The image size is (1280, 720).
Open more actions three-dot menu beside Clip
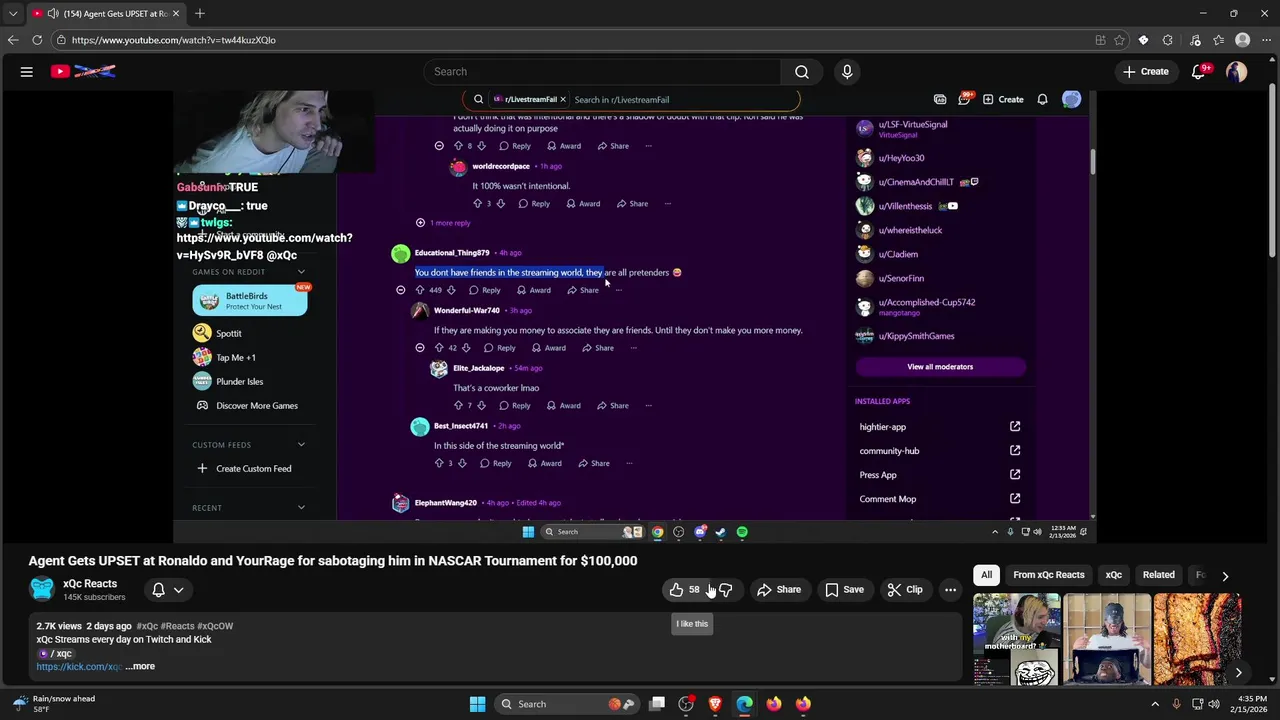point(950,590)
